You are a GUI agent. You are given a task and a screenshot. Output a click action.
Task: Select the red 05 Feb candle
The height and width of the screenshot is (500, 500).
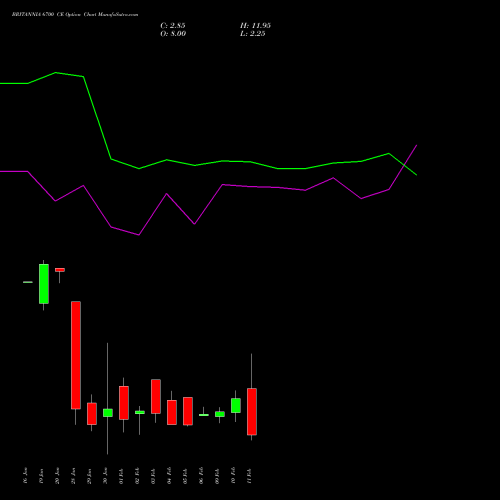click(188, 411)
